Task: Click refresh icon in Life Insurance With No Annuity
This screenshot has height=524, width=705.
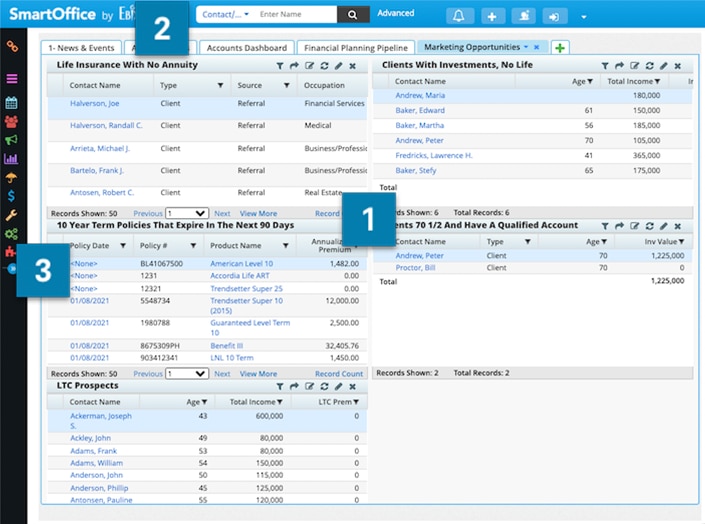Action: (x=324, y=66)
